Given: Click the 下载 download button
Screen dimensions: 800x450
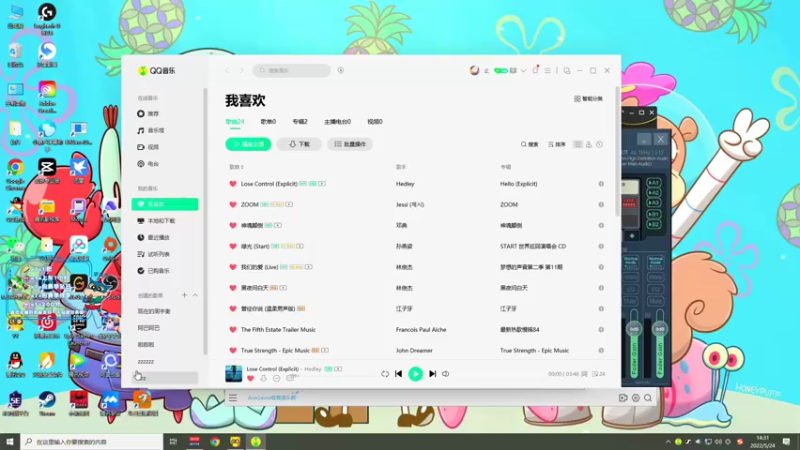Looking at the screenshot, I should [299, 144].
